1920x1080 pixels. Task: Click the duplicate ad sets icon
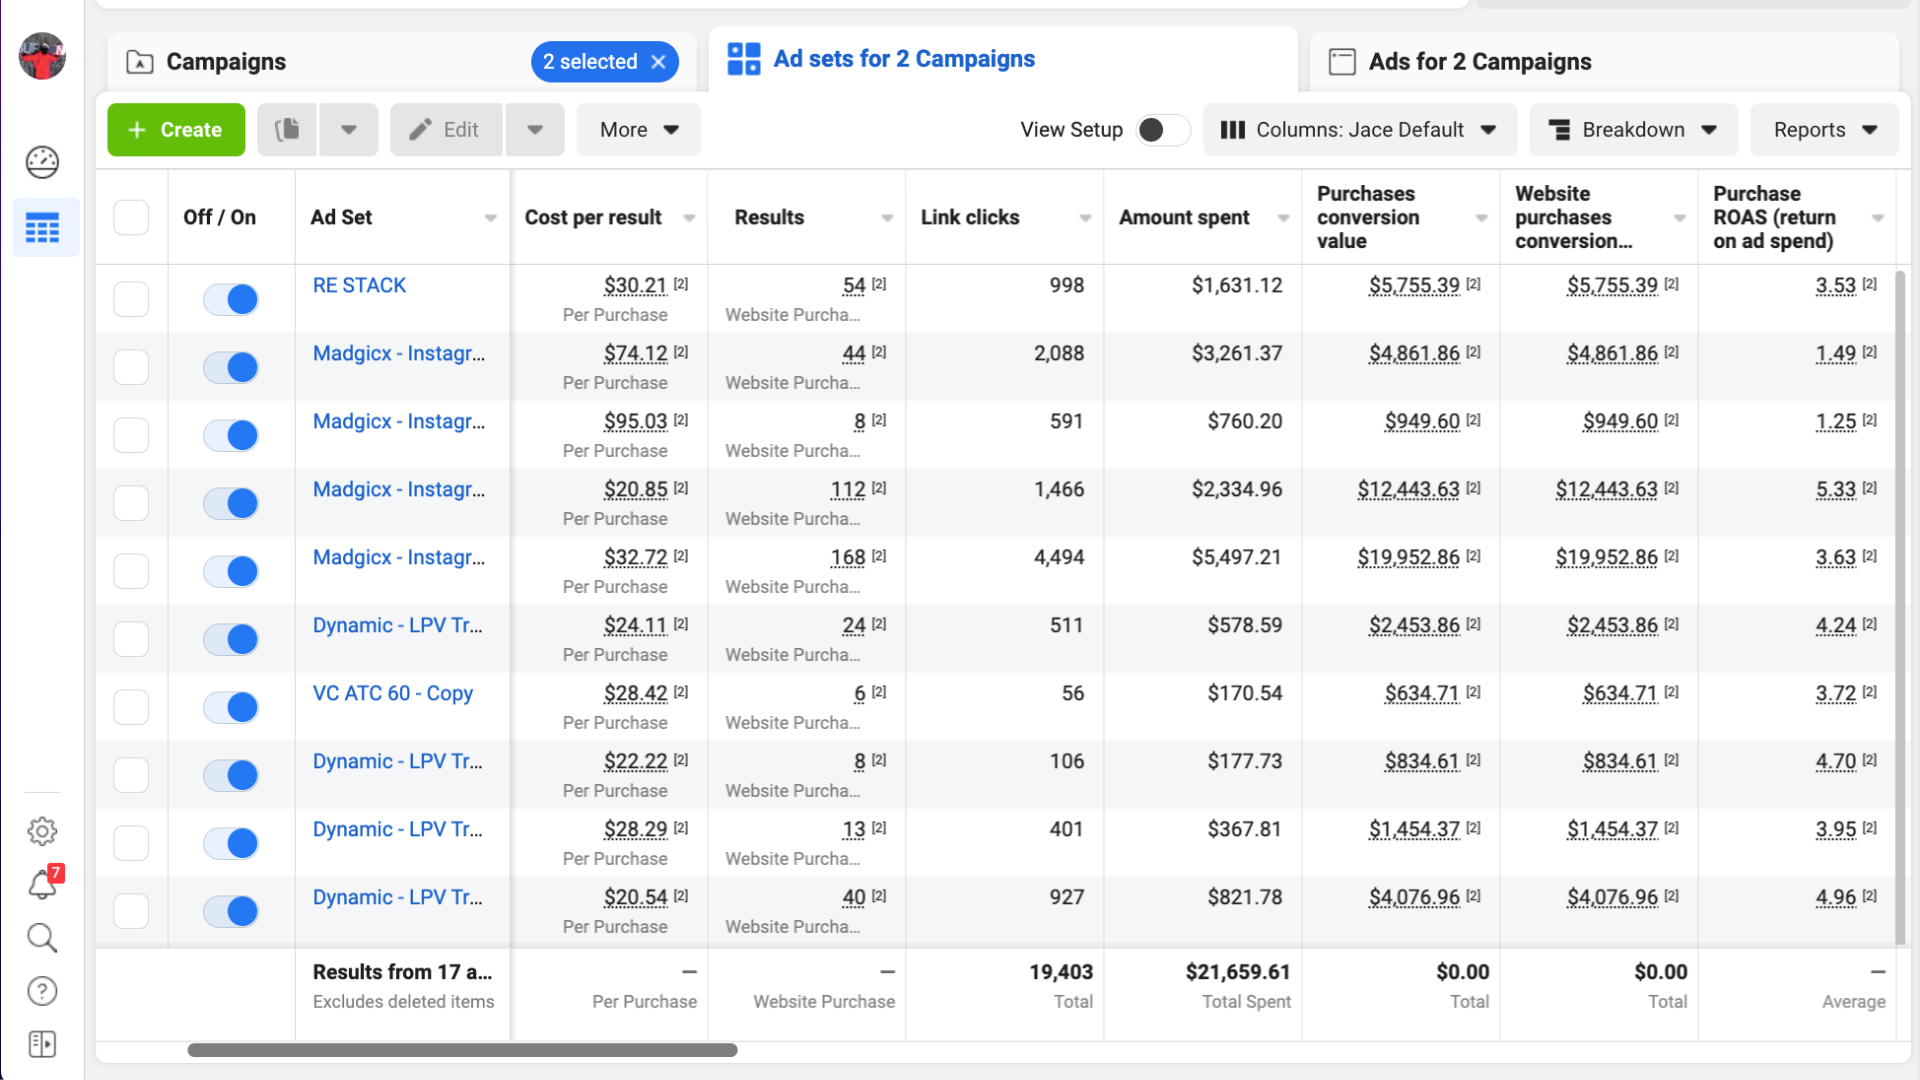click(x=287, y=130)
